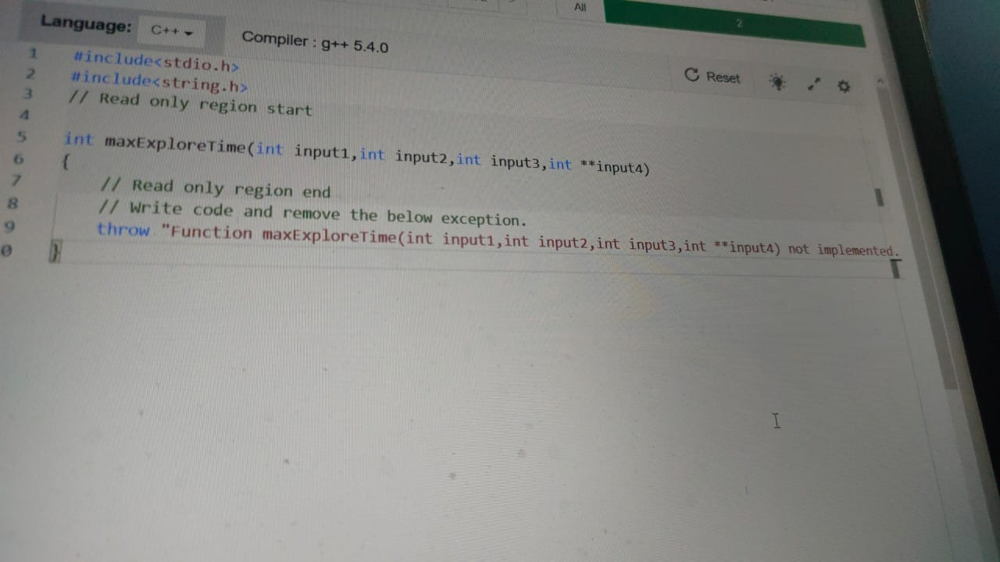Image resolution: width=1000 pixels, height=562 pixels.
Task: Click the #include<stdio.h> line
Action: [156, 61]
